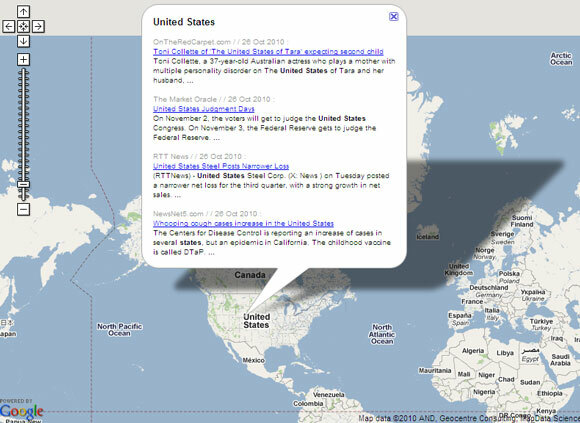The image size is (580, 423).
Task: Click the United Kingdom label on map
Action: [459, 270]
